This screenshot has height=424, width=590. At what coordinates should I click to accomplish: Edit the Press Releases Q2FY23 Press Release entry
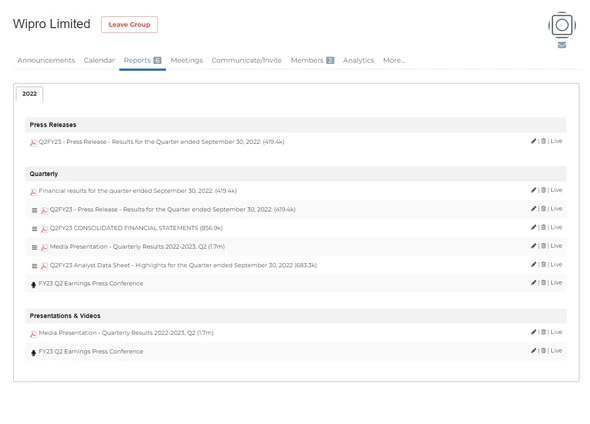(533, 141)
